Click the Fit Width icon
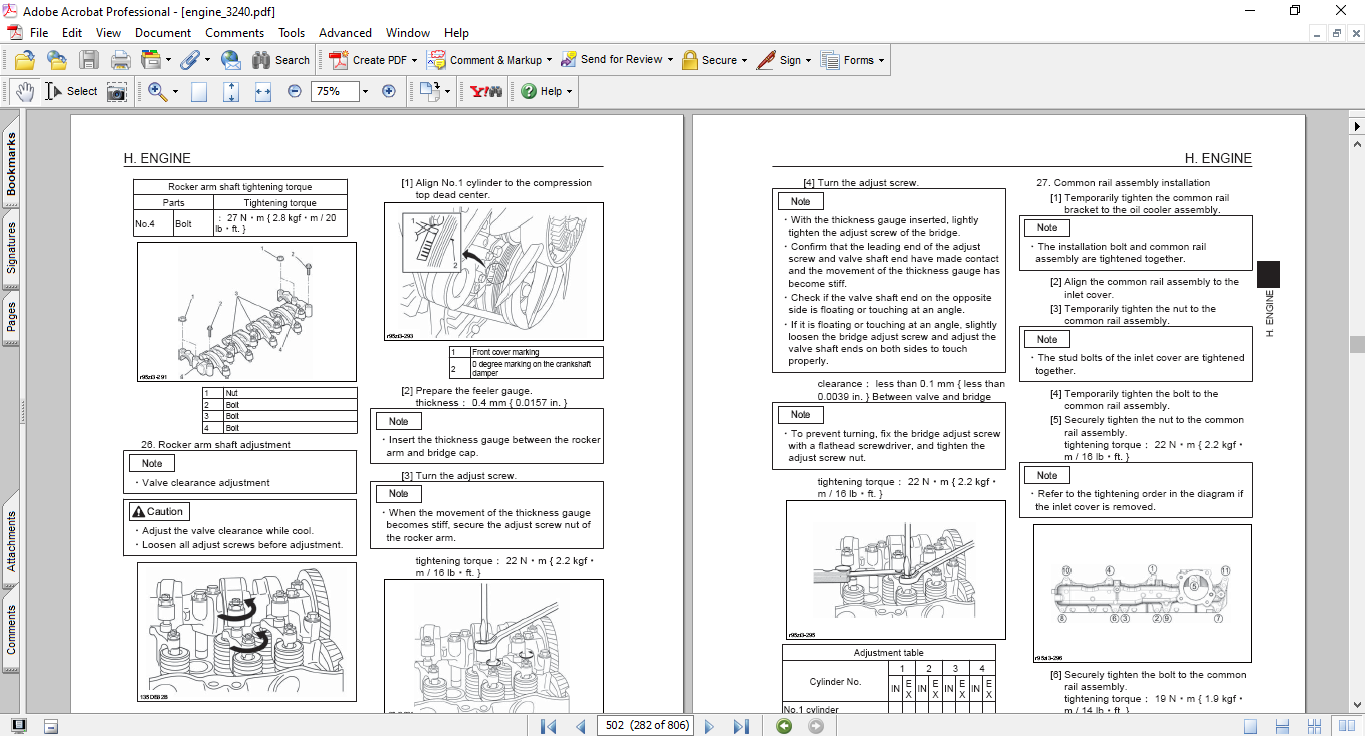The width and height of the screenshot is (1365, 736). pyautogui.click(x=263, y=91)
